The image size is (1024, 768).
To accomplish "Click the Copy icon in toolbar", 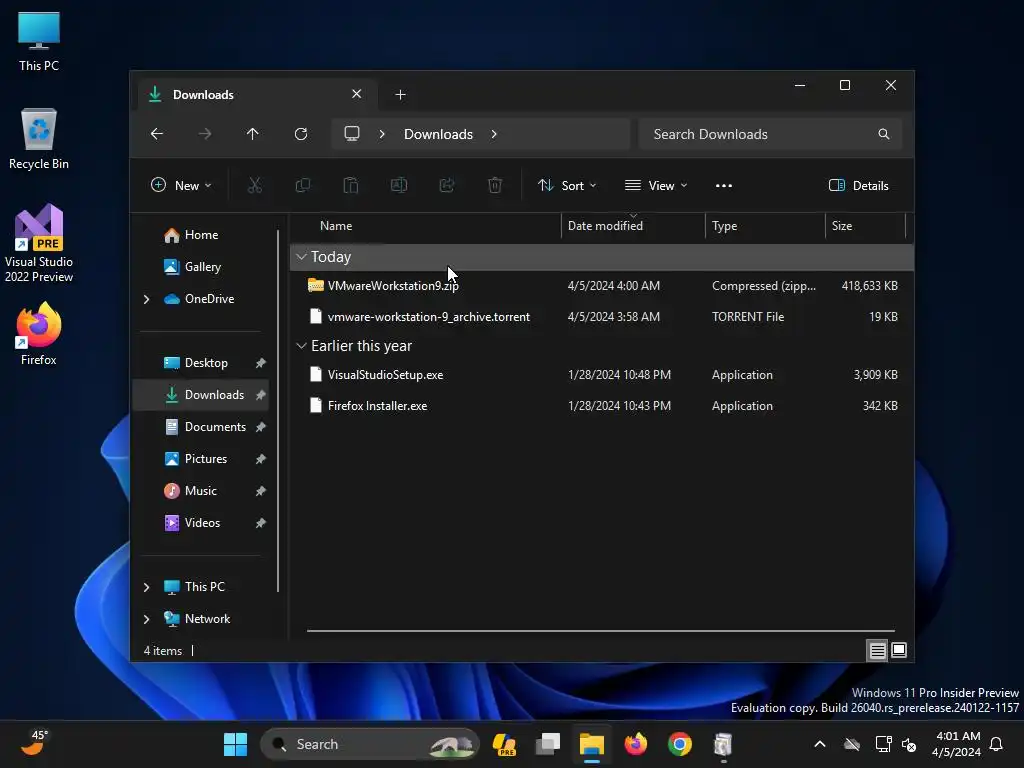I will (302, 185).
